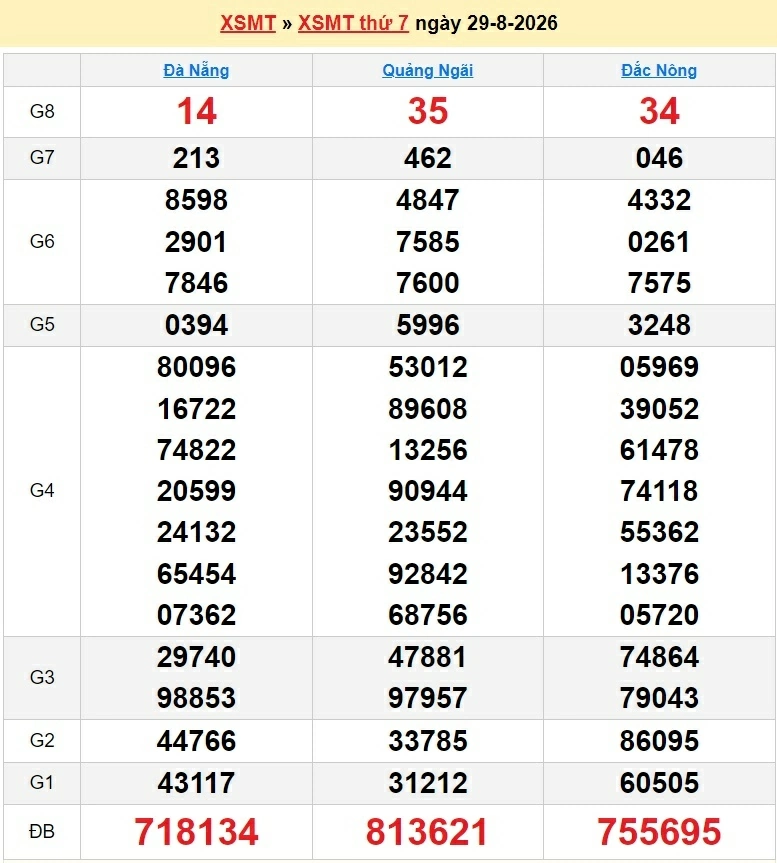Open the XSMT breadcrumb link
This screenshot has height=863, width=777.
click(248, 23)
